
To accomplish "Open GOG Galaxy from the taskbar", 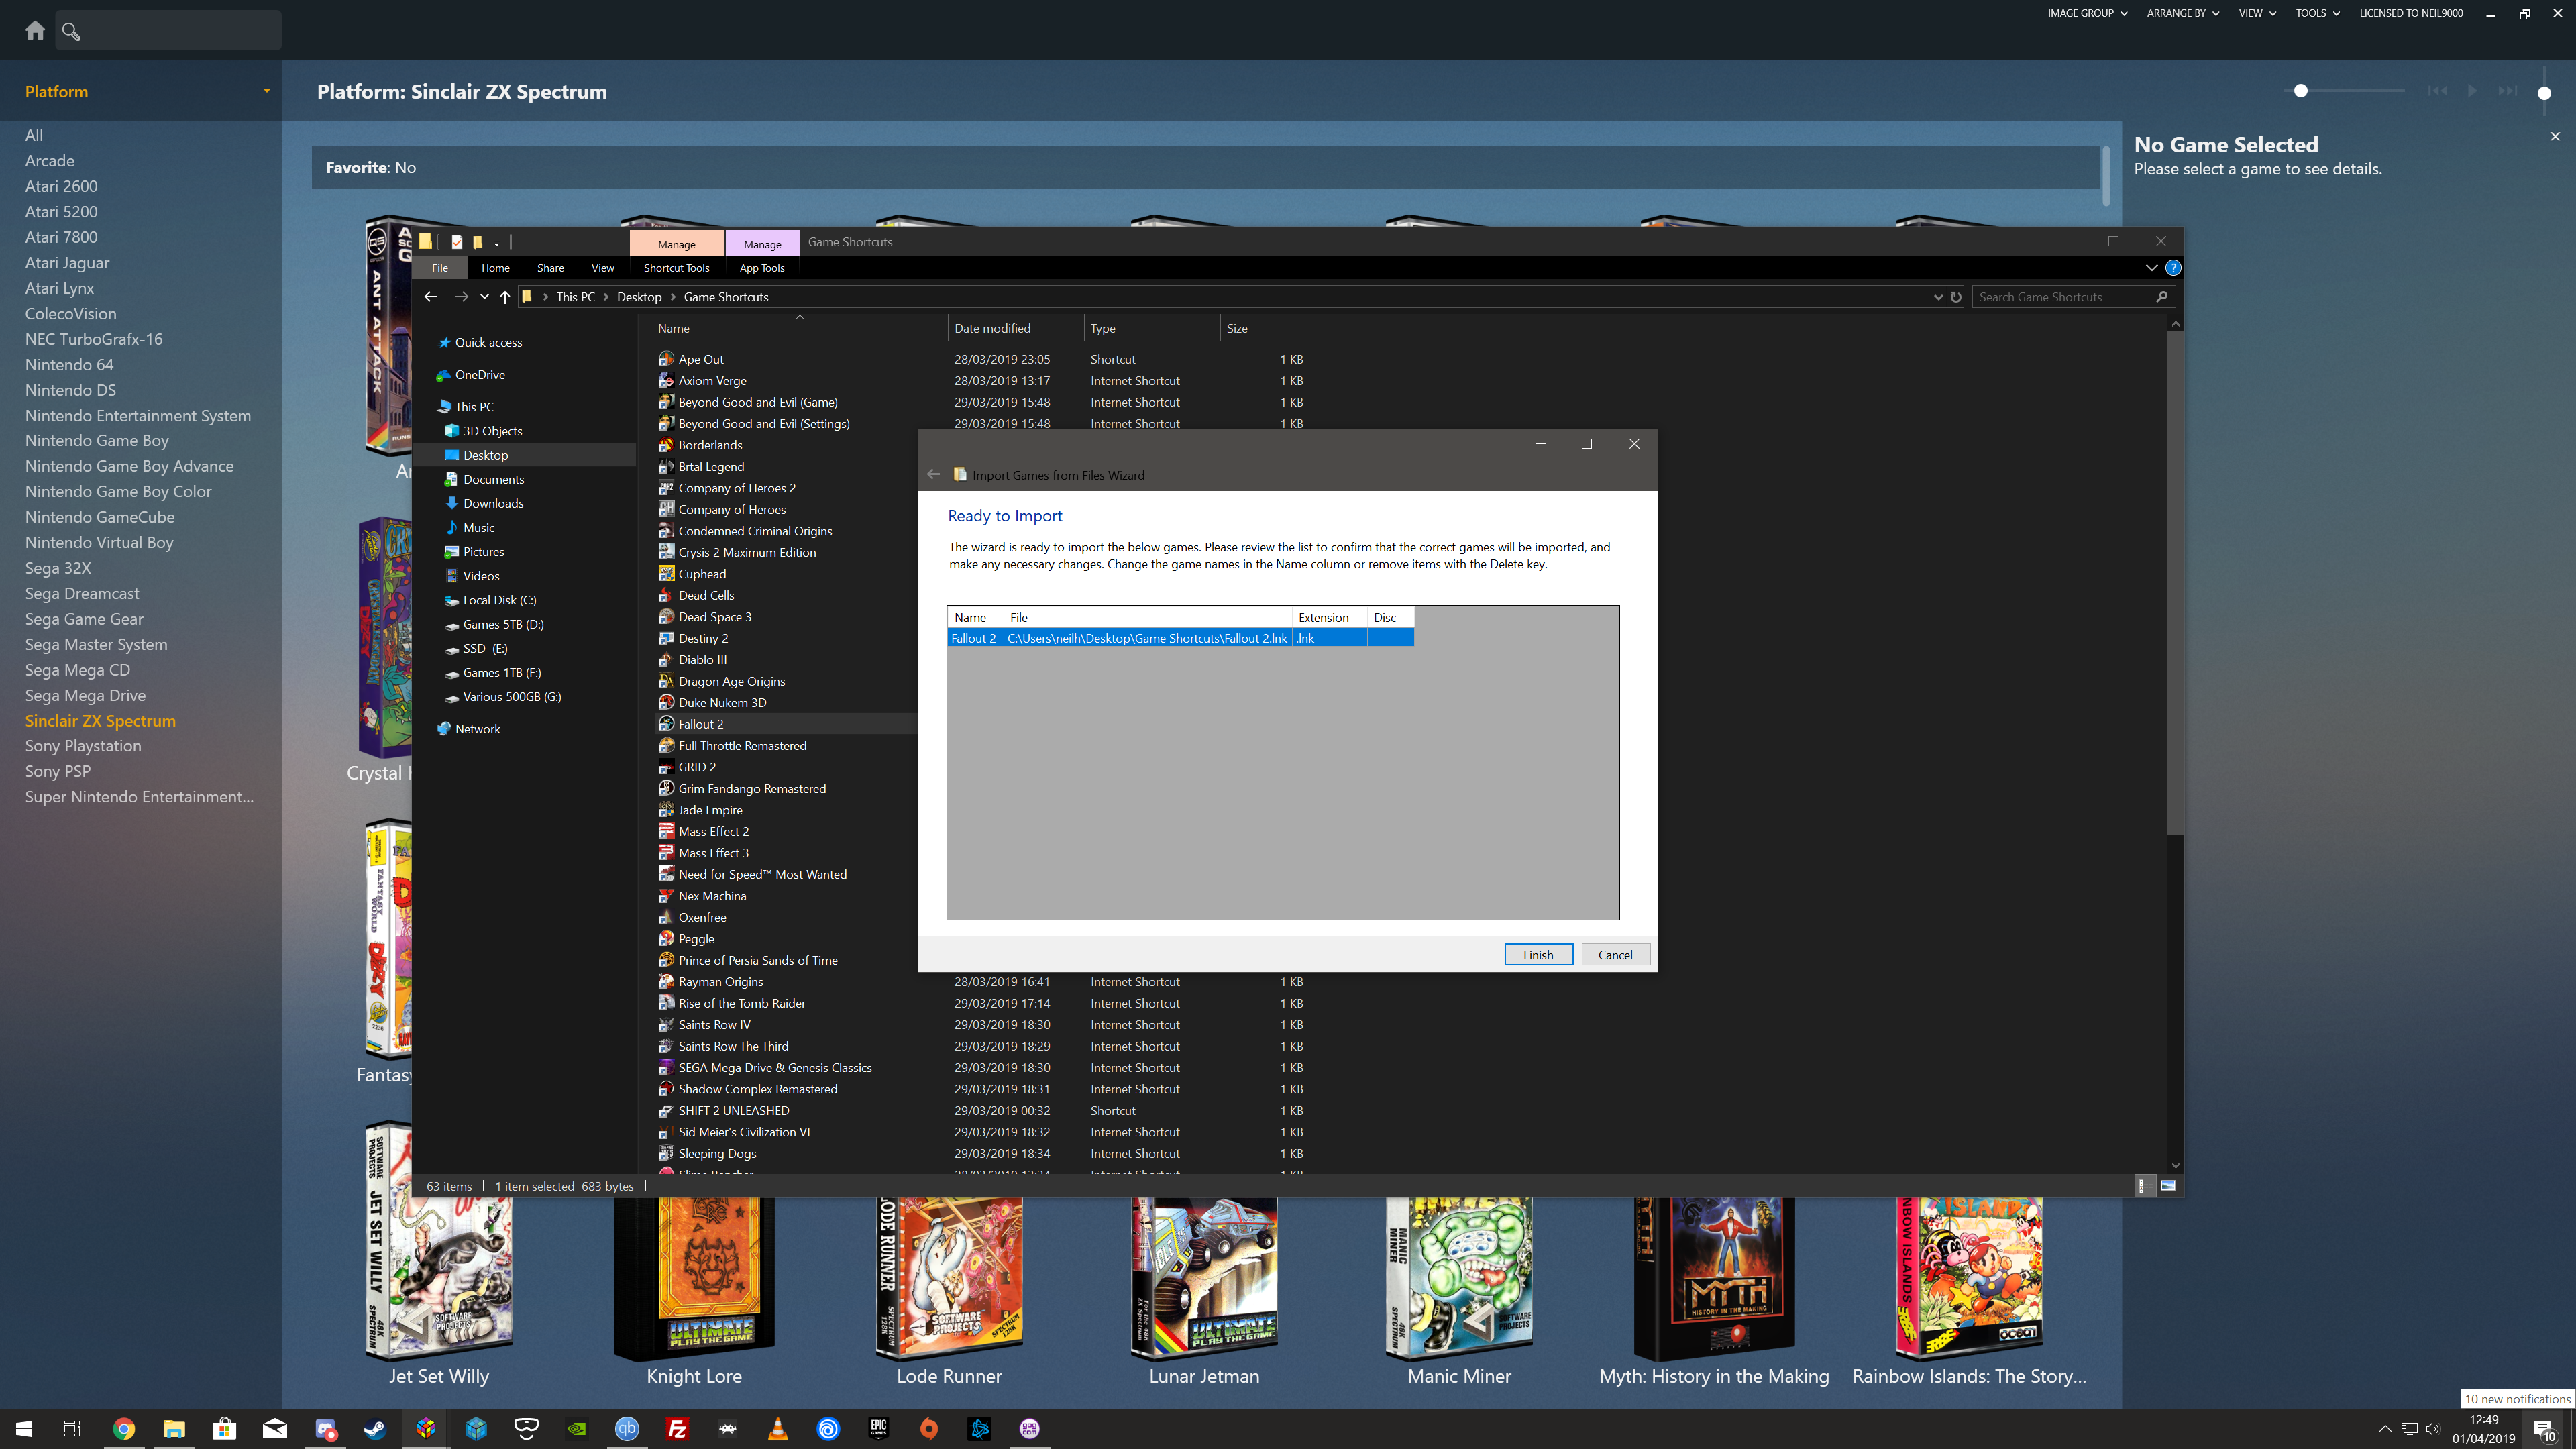I will 1030,1429.
